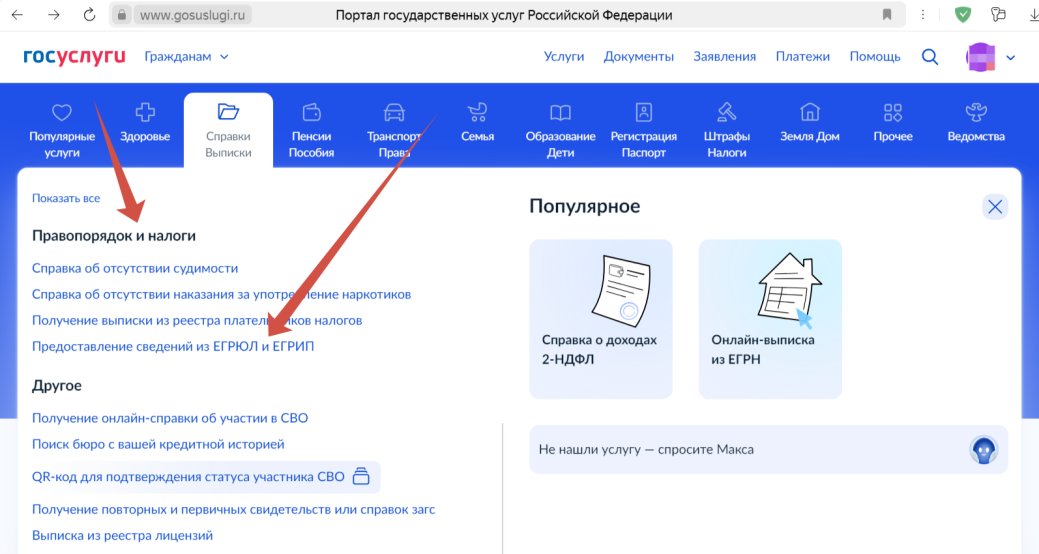Viewport: 1039px width, 554px height.
Task: Click the Показать все link
Action: (66, 198)
